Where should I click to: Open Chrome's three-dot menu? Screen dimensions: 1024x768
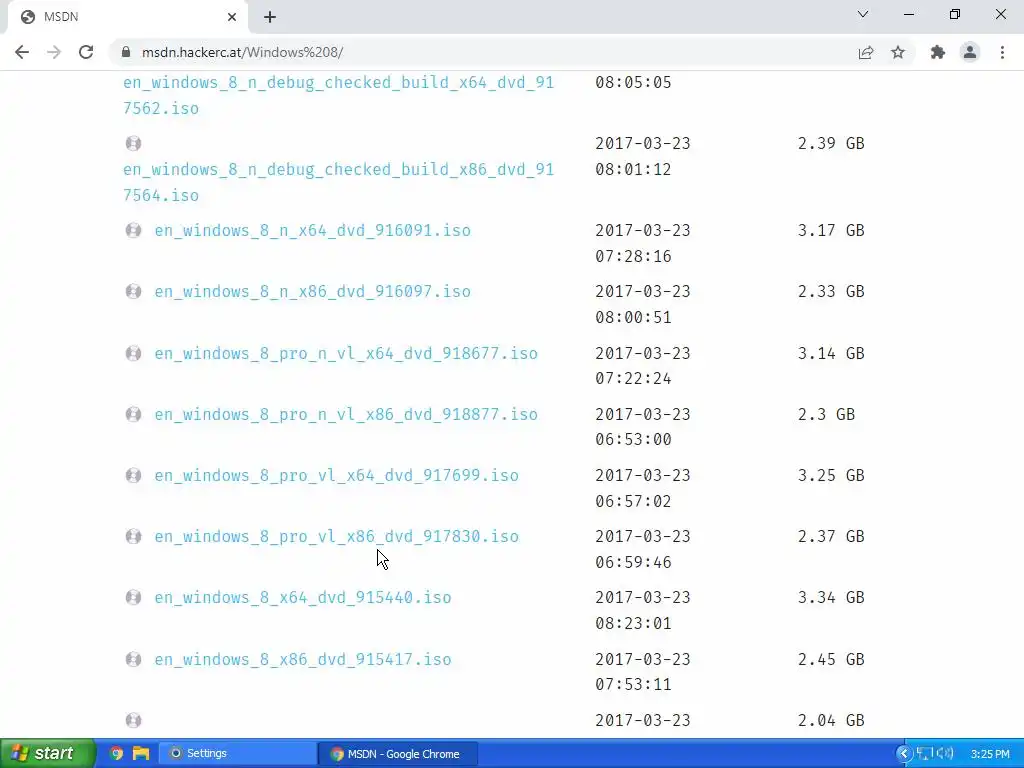(1002, 52)
